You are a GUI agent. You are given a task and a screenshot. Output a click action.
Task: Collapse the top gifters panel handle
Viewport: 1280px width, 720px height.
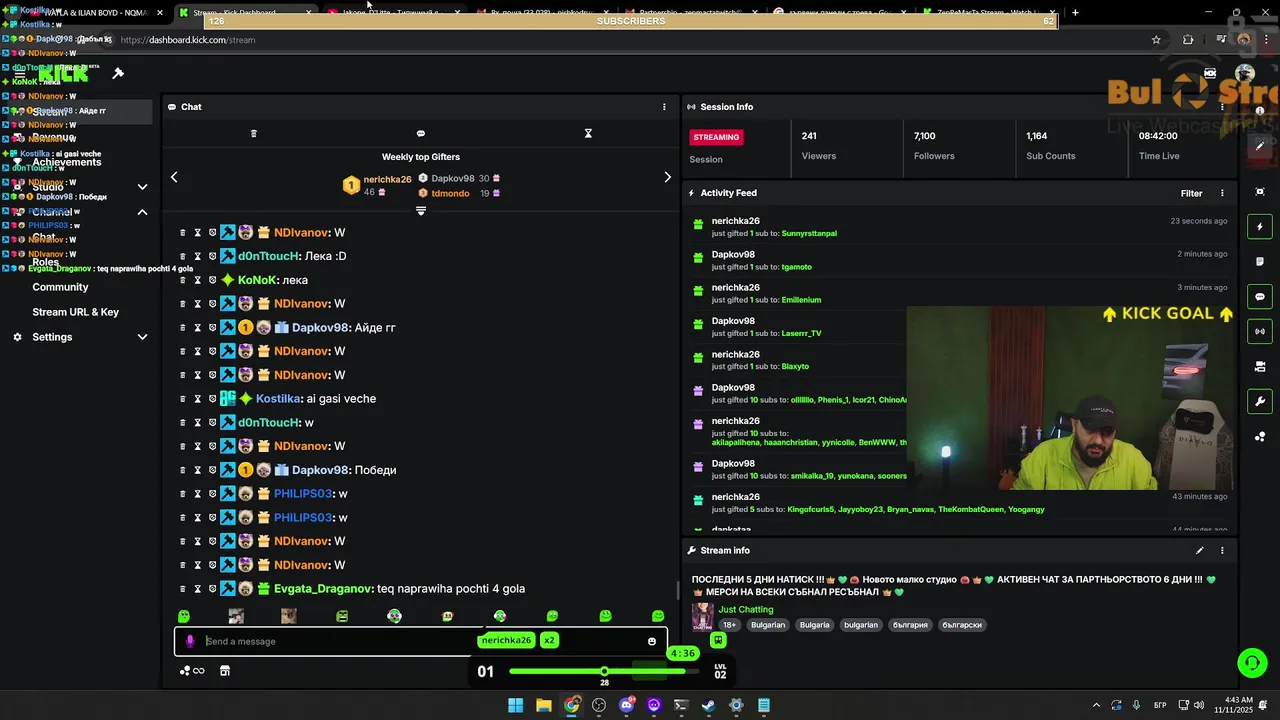pos(421,211)
